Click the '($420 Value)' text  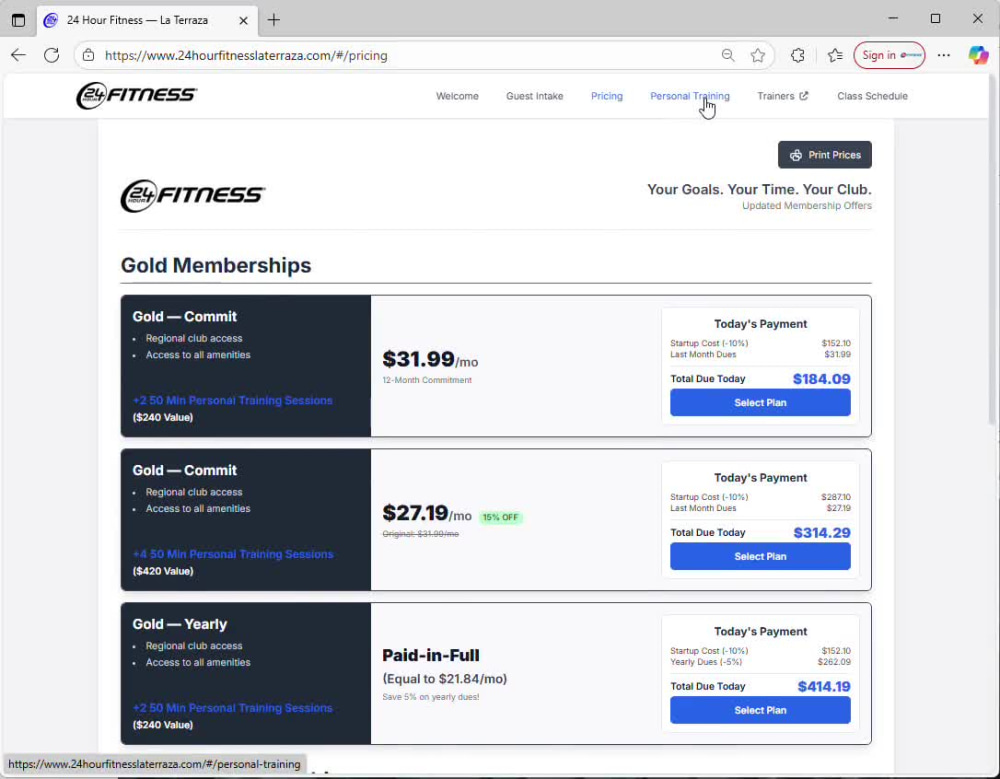pos(163,571)
